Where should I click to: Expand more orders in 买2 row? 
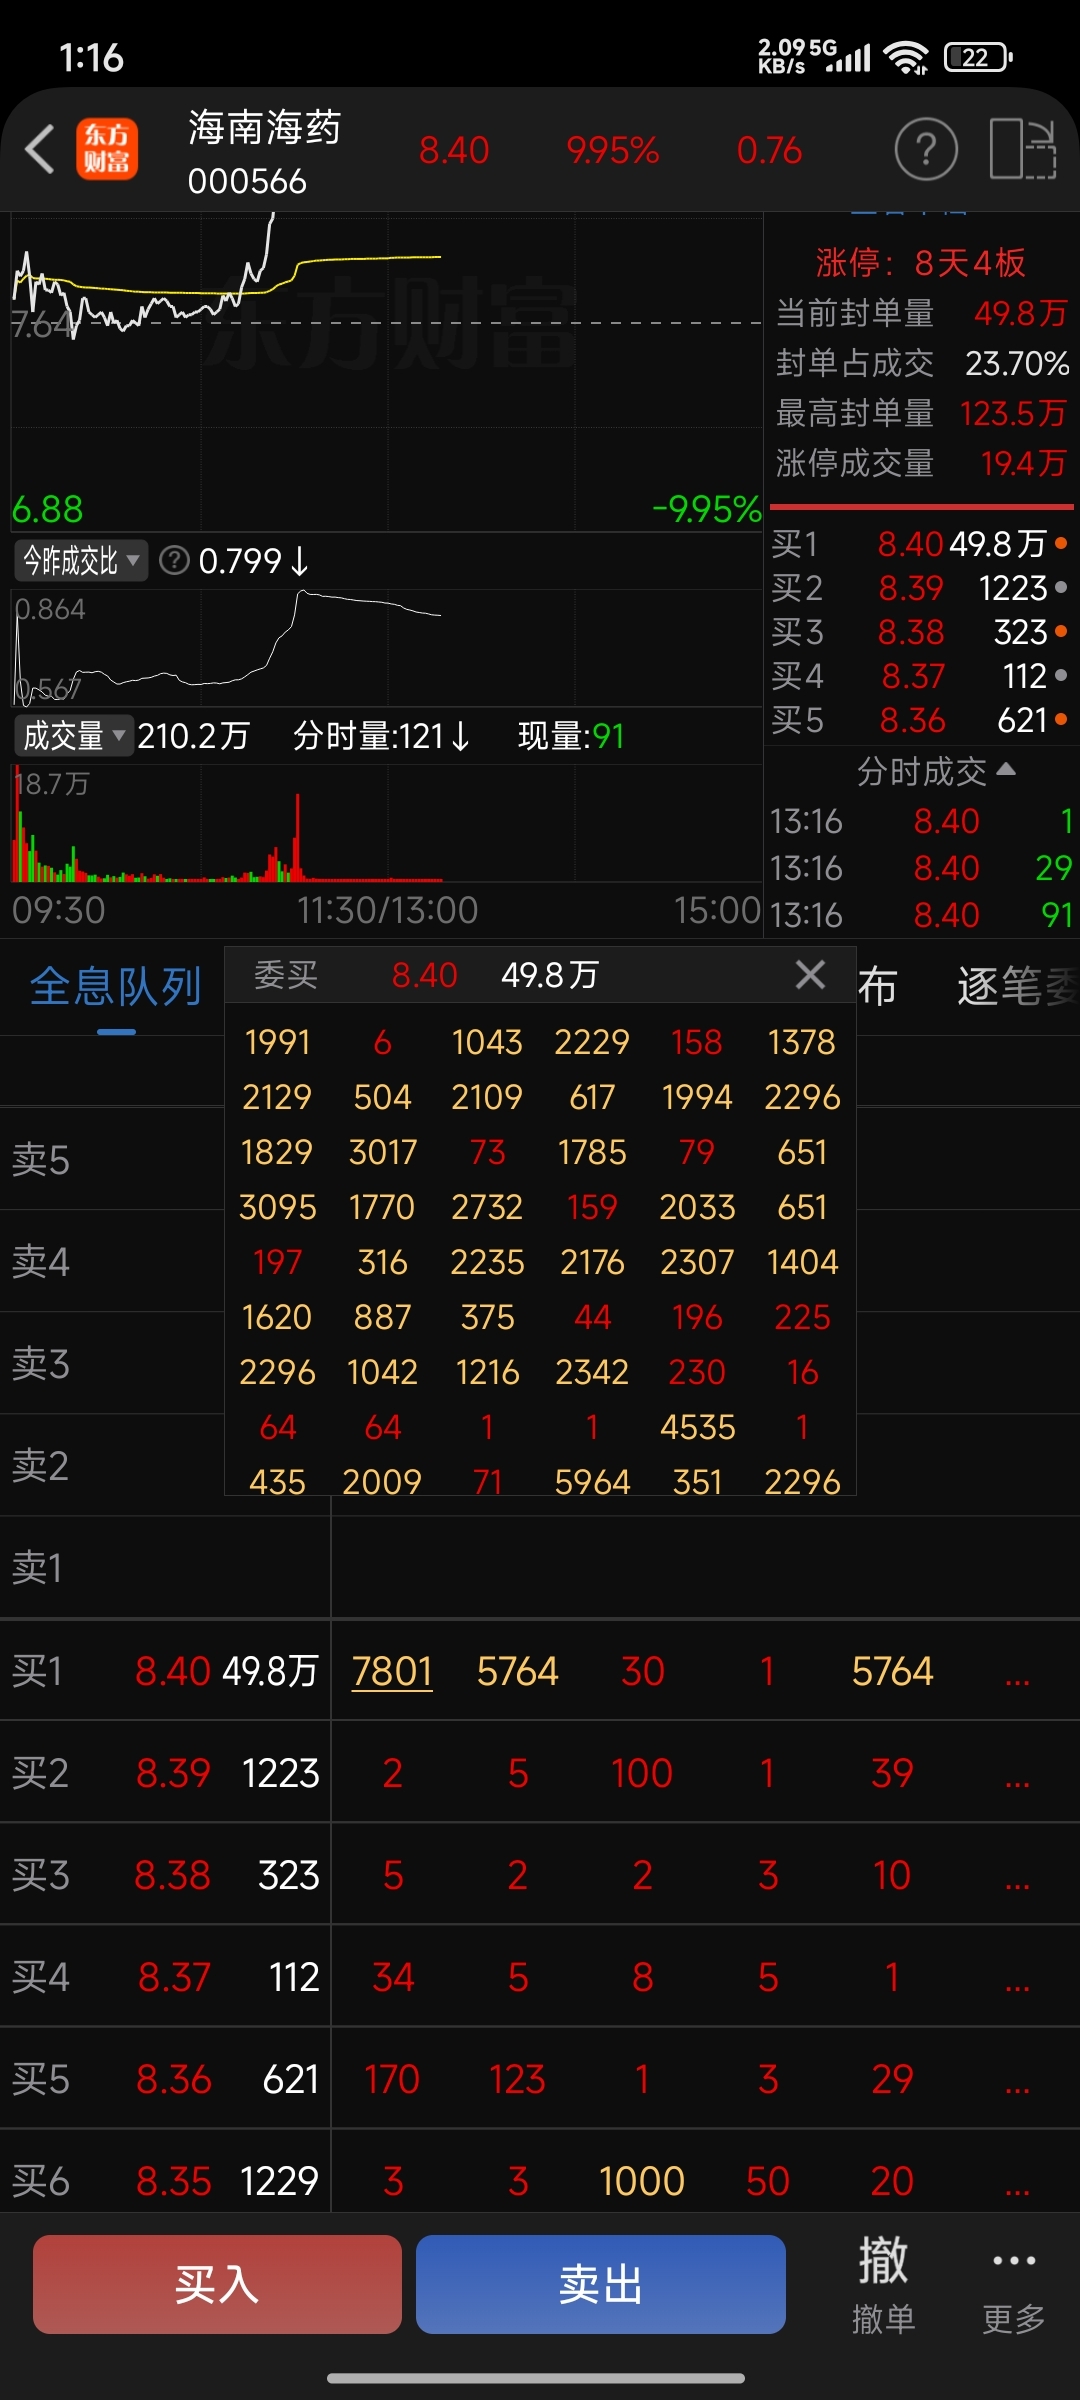[1017, 1774]
